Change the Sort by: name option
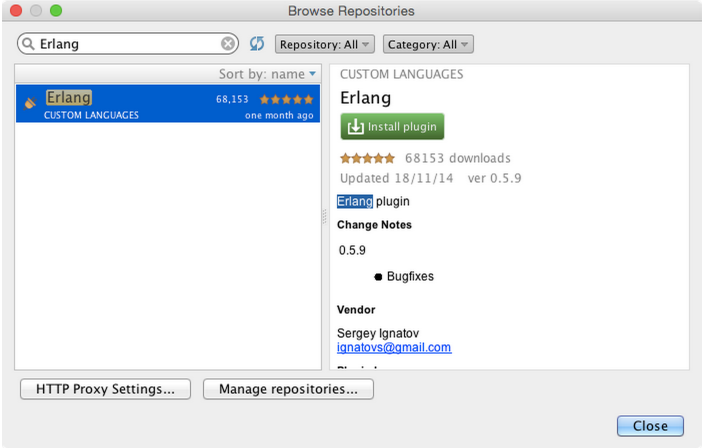The height and width of the screenshot is (448, 702). point(267,74)
